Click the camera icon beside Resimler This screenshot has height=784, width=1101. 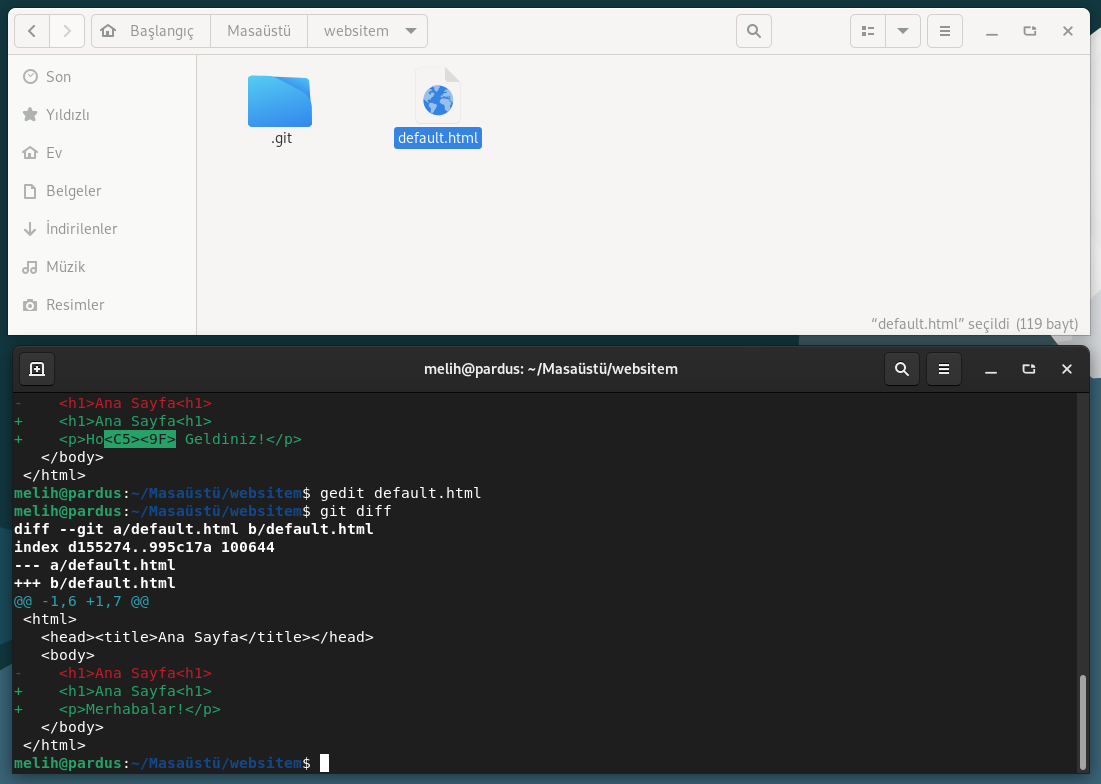pyautogui.click(x=30, y=305)
